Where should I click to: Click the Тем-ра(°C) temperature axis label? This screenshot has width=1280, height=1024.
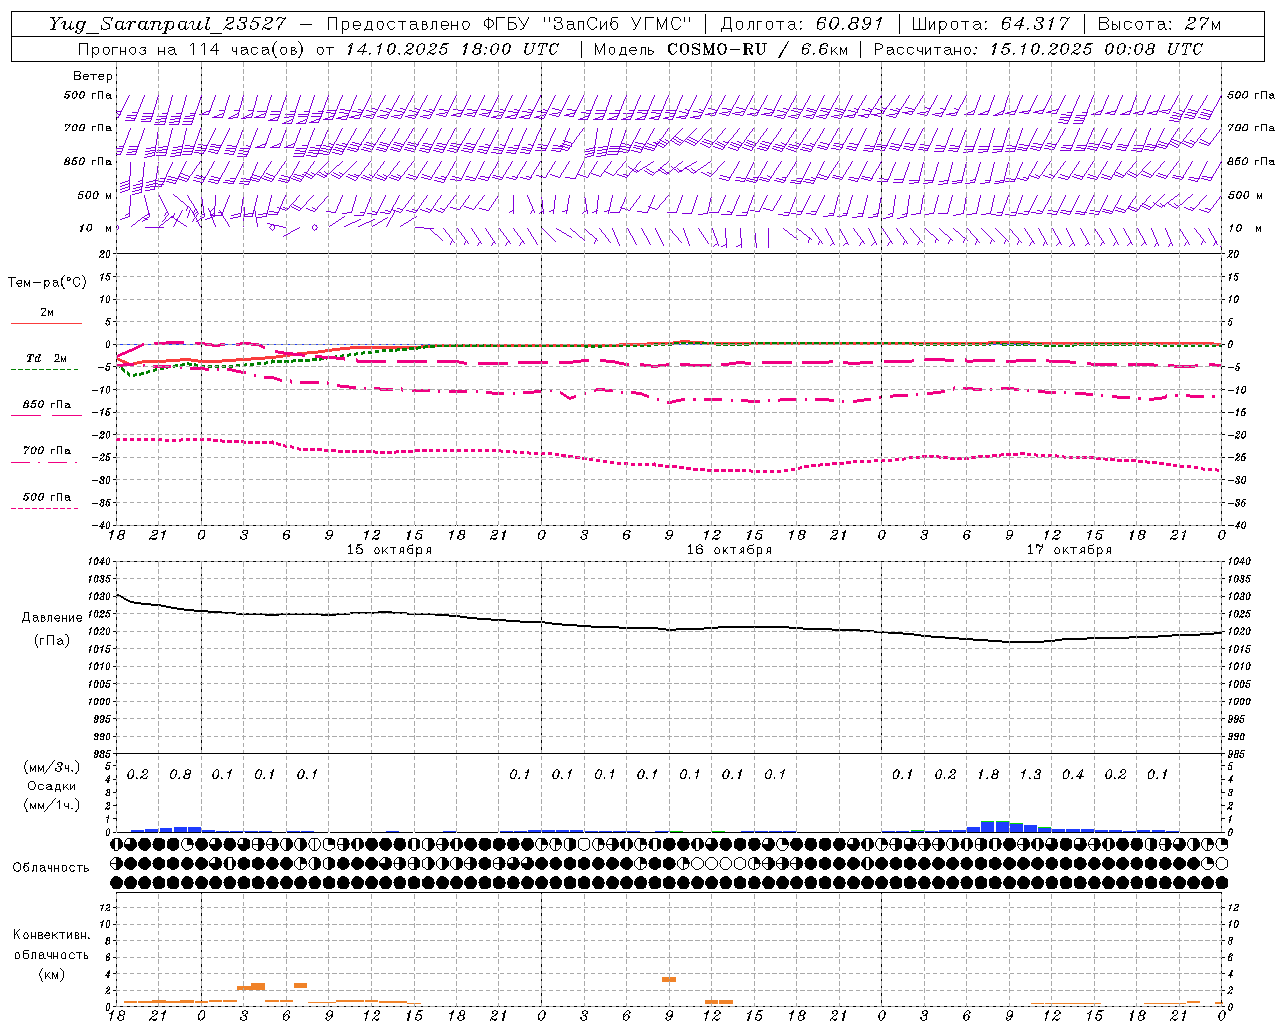(x=47, y=283)
